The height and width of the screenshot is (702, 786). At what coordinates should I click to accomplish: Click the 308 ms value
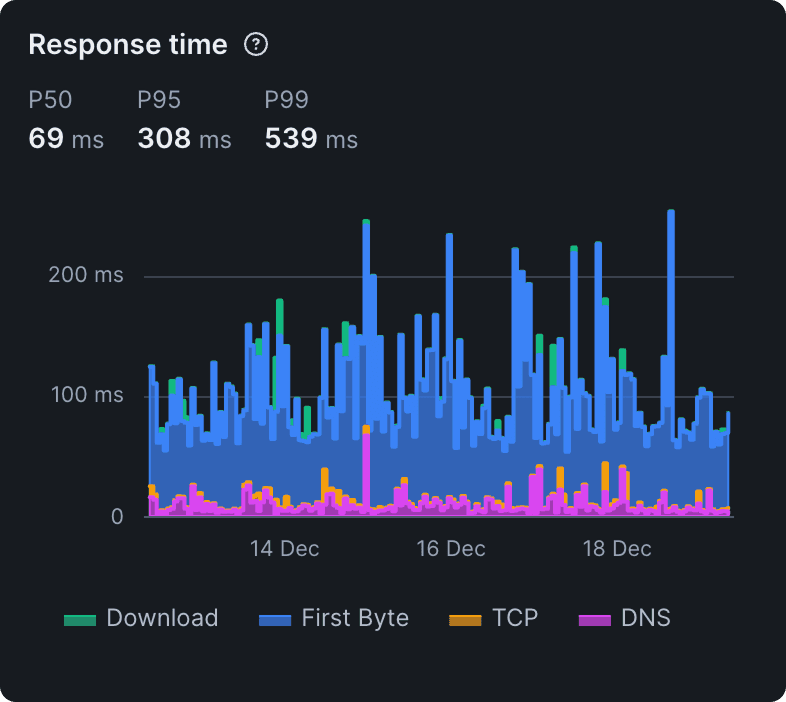point(184,138)
